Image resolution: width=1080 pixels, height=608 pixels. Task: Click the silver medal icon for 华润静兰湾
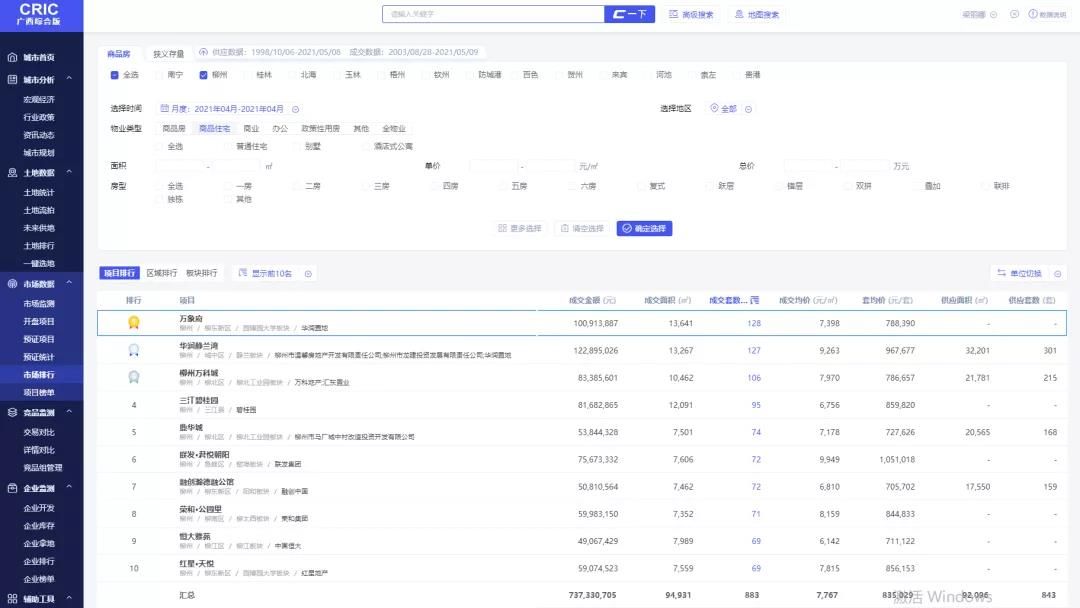[x=134, y=350]
